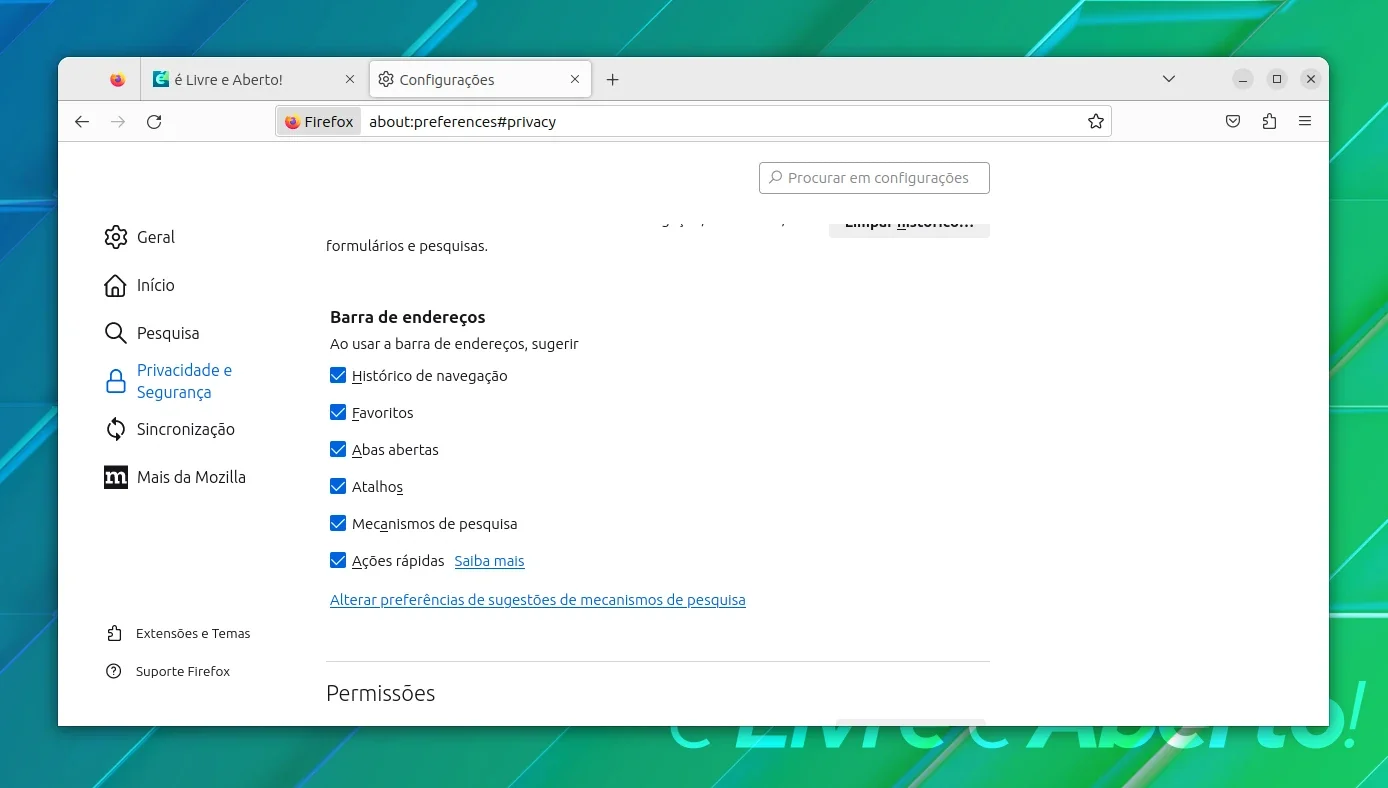Click the Privacidade padlock icon
Image resolution: width=1388 pixels, height=788 pixels.
coord(116,382)
